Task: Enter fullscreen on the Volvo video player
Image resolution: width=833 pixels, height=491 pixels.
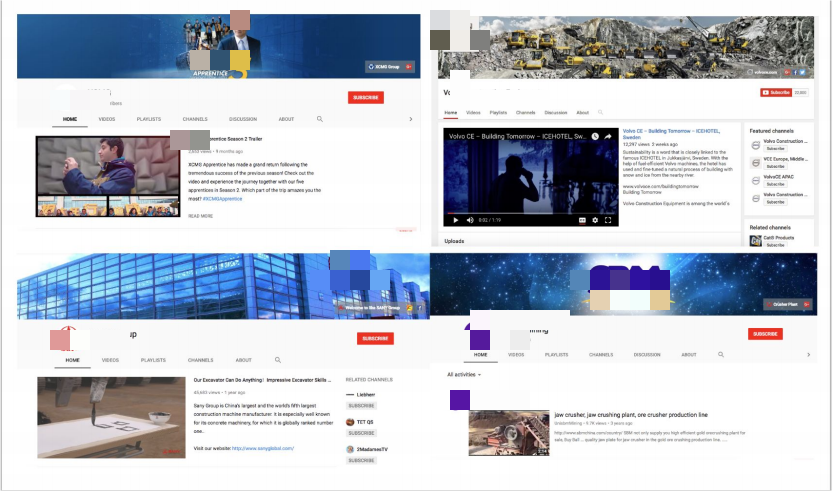Action: [x=607, y=219]
